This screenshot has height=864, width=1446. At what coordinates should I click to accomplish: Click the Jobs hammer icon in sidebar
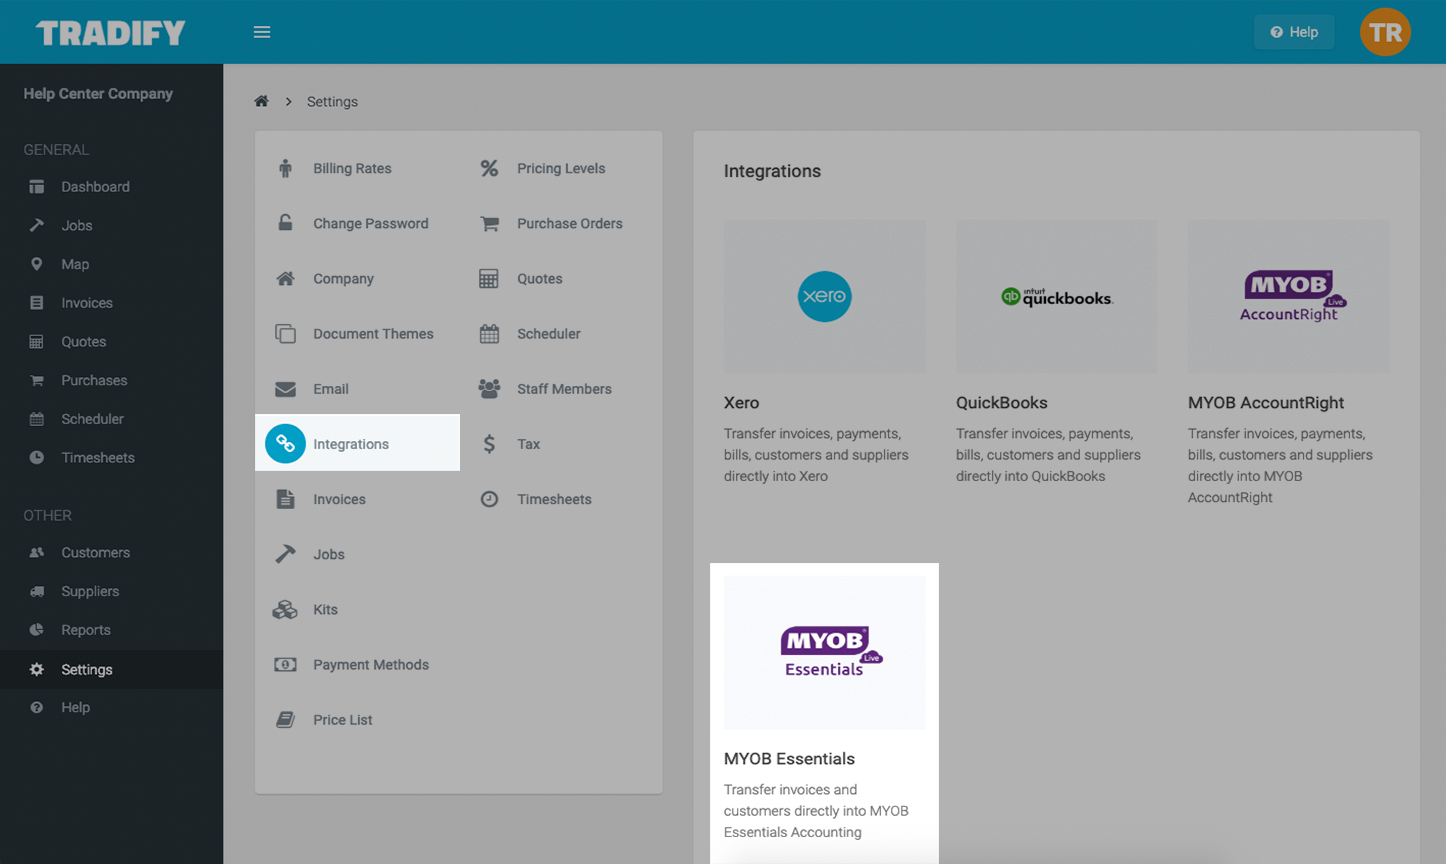click(x=37, y=225)
